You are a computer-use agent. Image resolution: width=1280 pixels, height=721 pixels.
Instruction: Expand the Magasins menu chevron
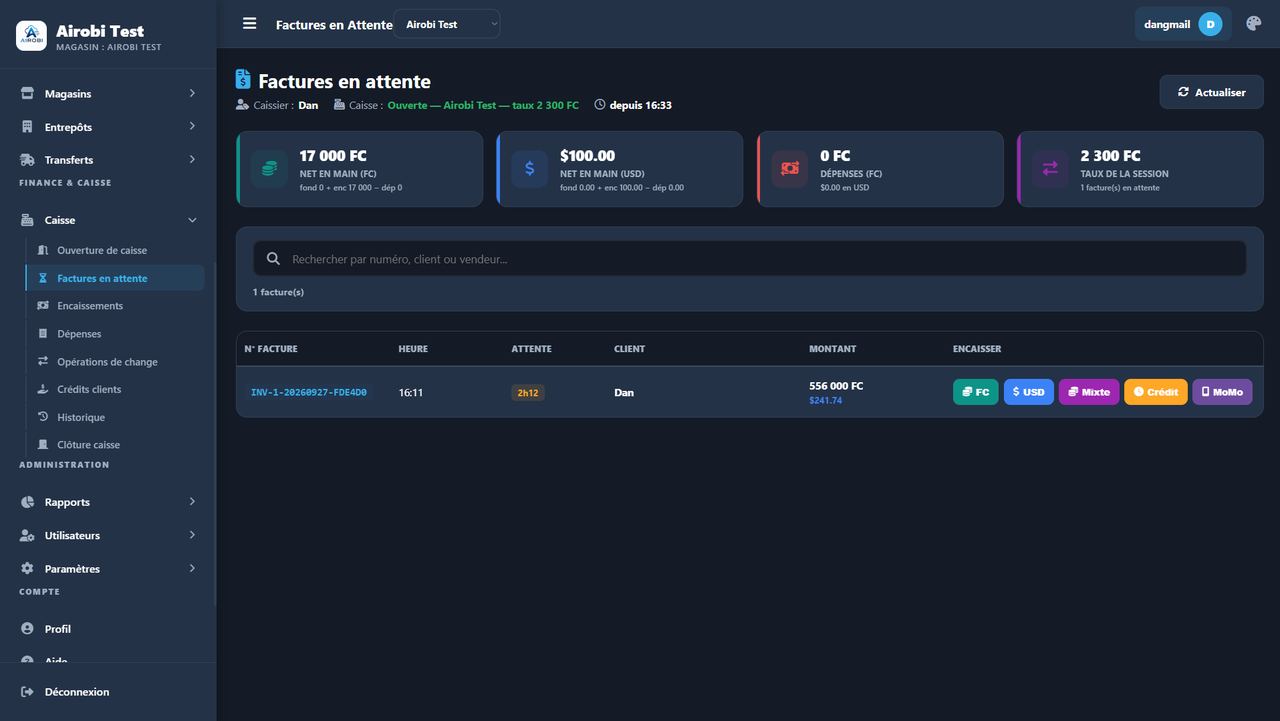click(192, 94)
